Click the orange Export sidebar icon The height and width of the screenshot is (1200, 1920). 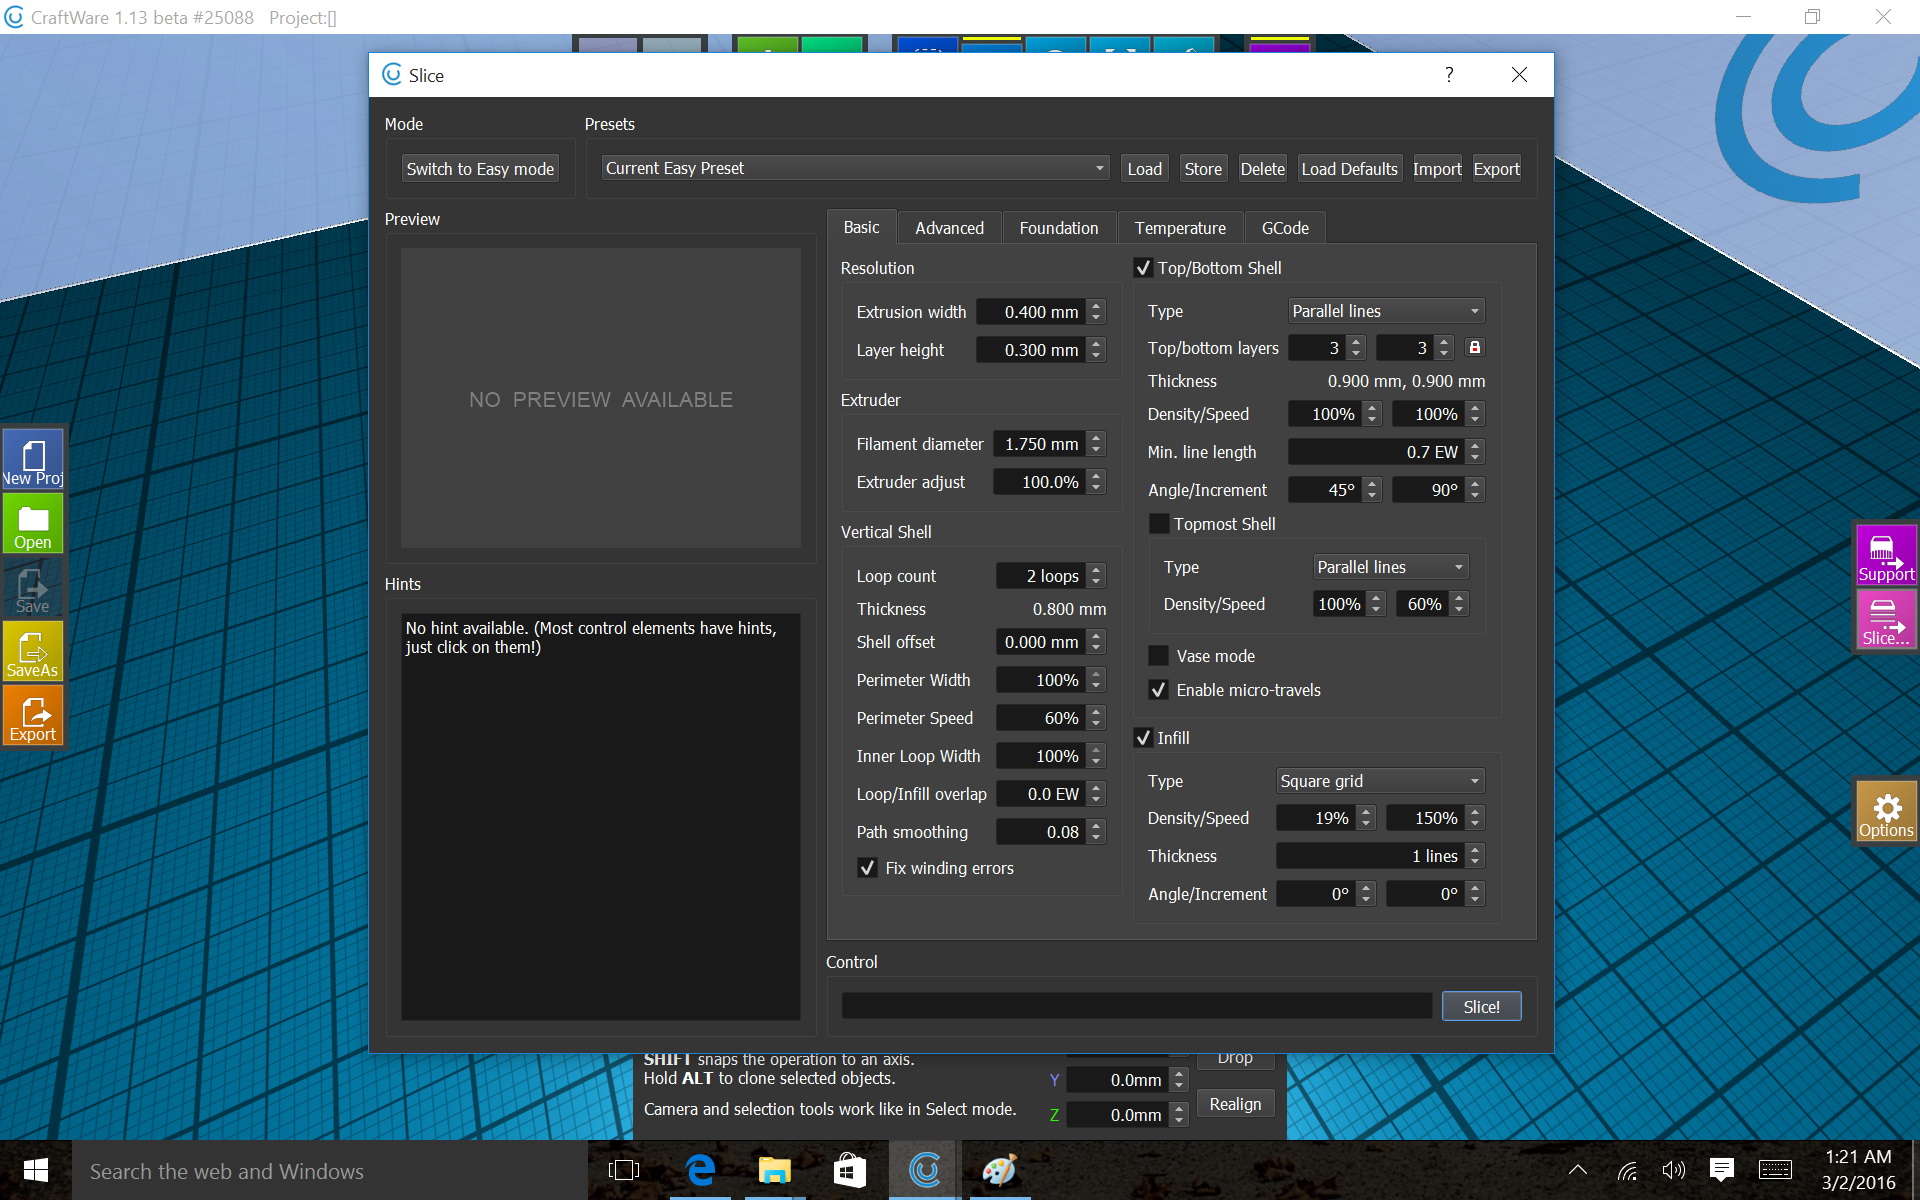(x=33, y=716)
